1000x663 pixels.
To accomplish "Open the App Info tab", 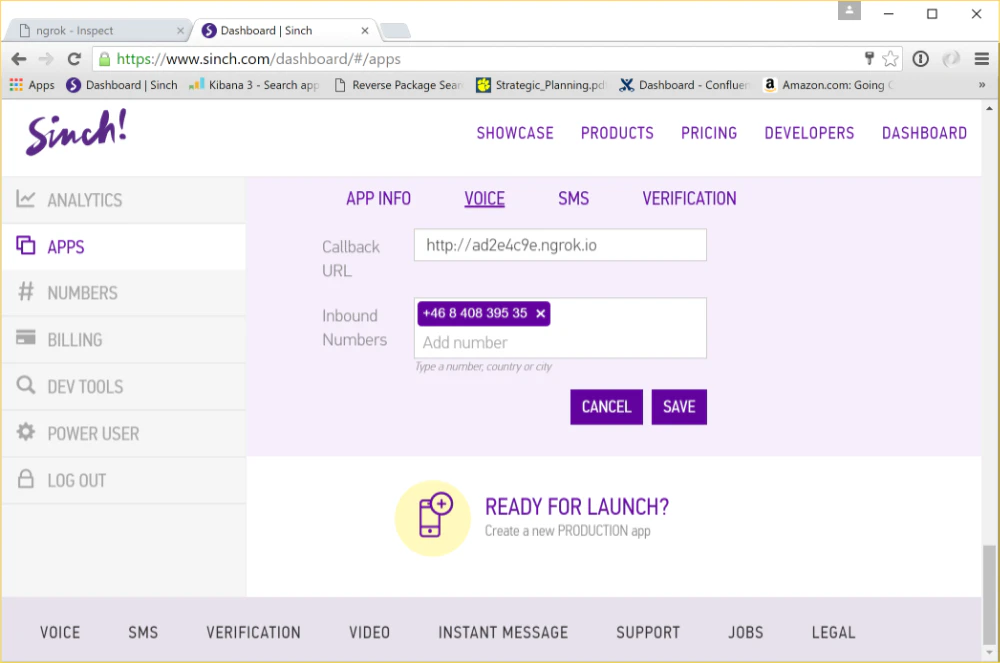I will tap(379, 198).
